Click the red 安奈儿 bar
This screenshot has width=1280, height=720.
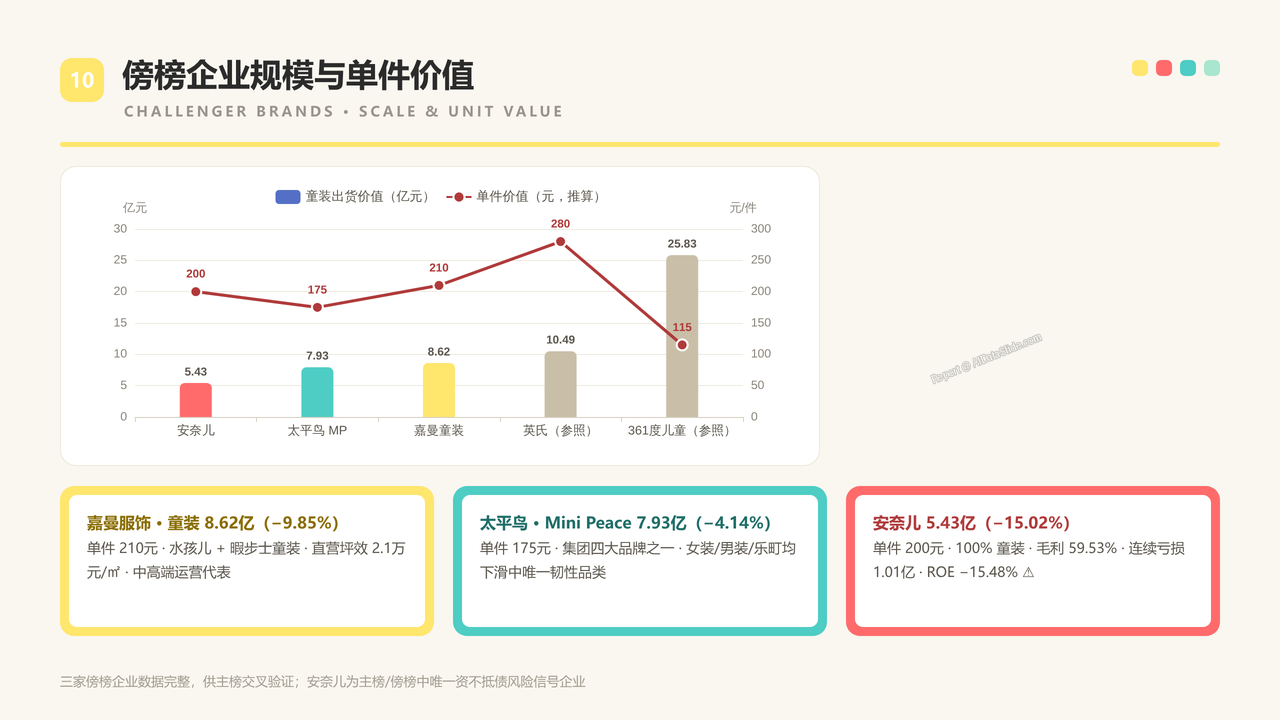[196, 400]
